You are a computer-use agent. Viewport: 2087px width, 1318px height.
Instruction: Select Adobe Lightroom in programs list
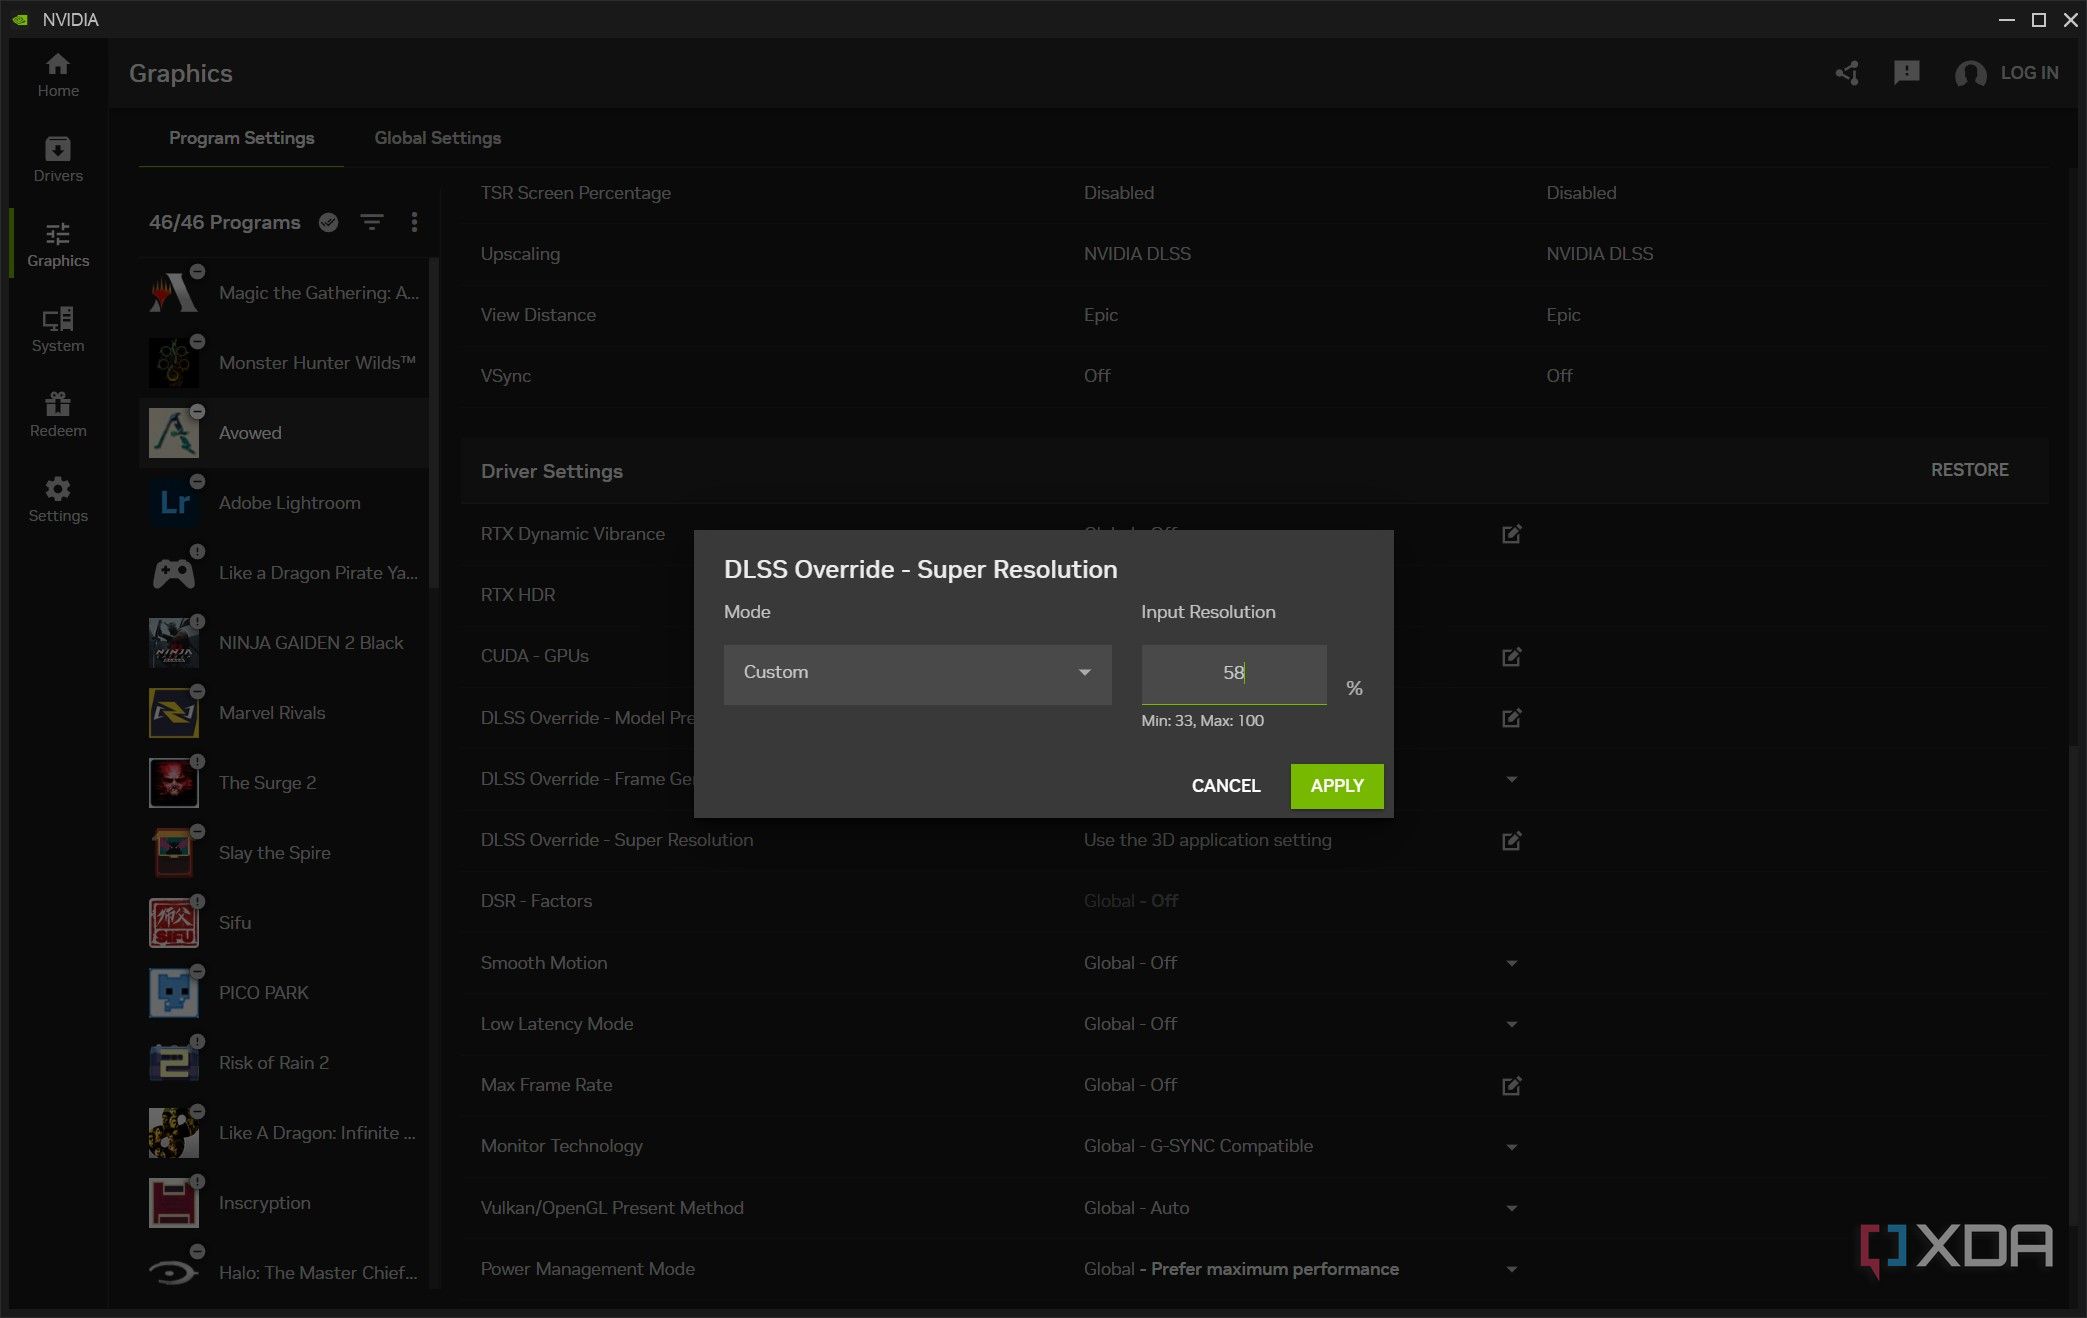tap(284, 503)
